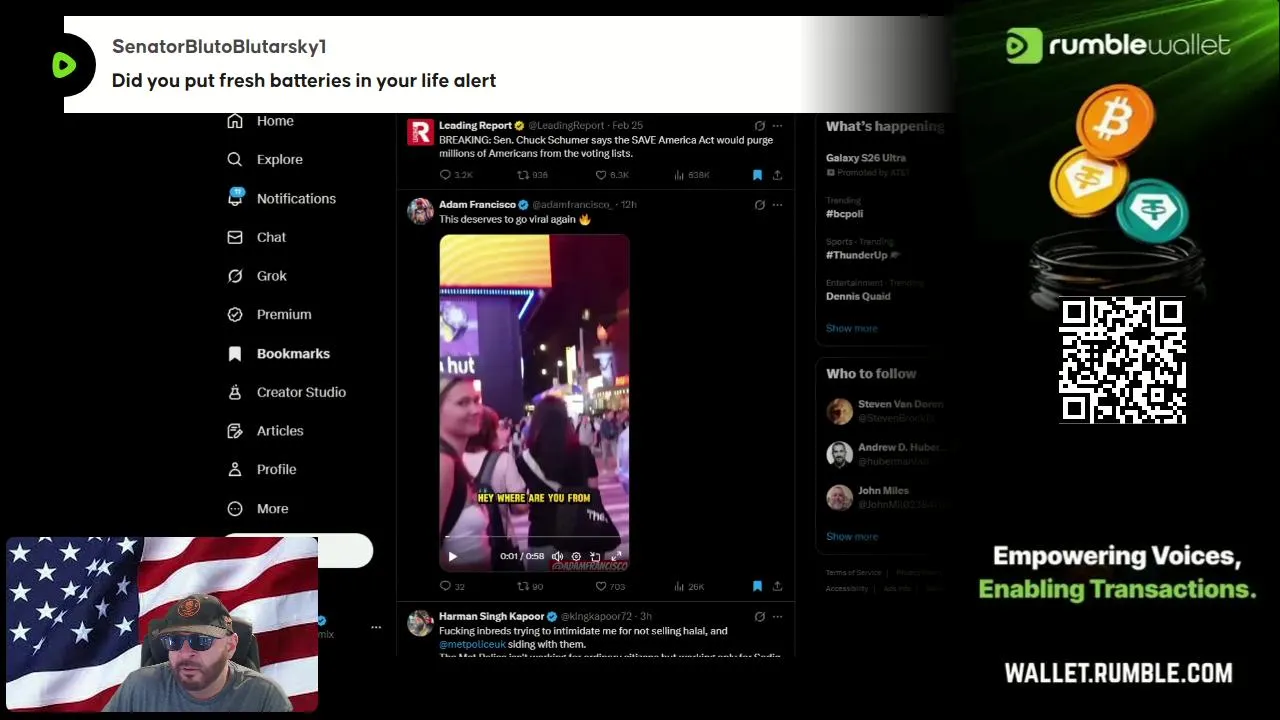Click the Creator Studio icon
1280x720 pixels.
click(x=235, y=392)
